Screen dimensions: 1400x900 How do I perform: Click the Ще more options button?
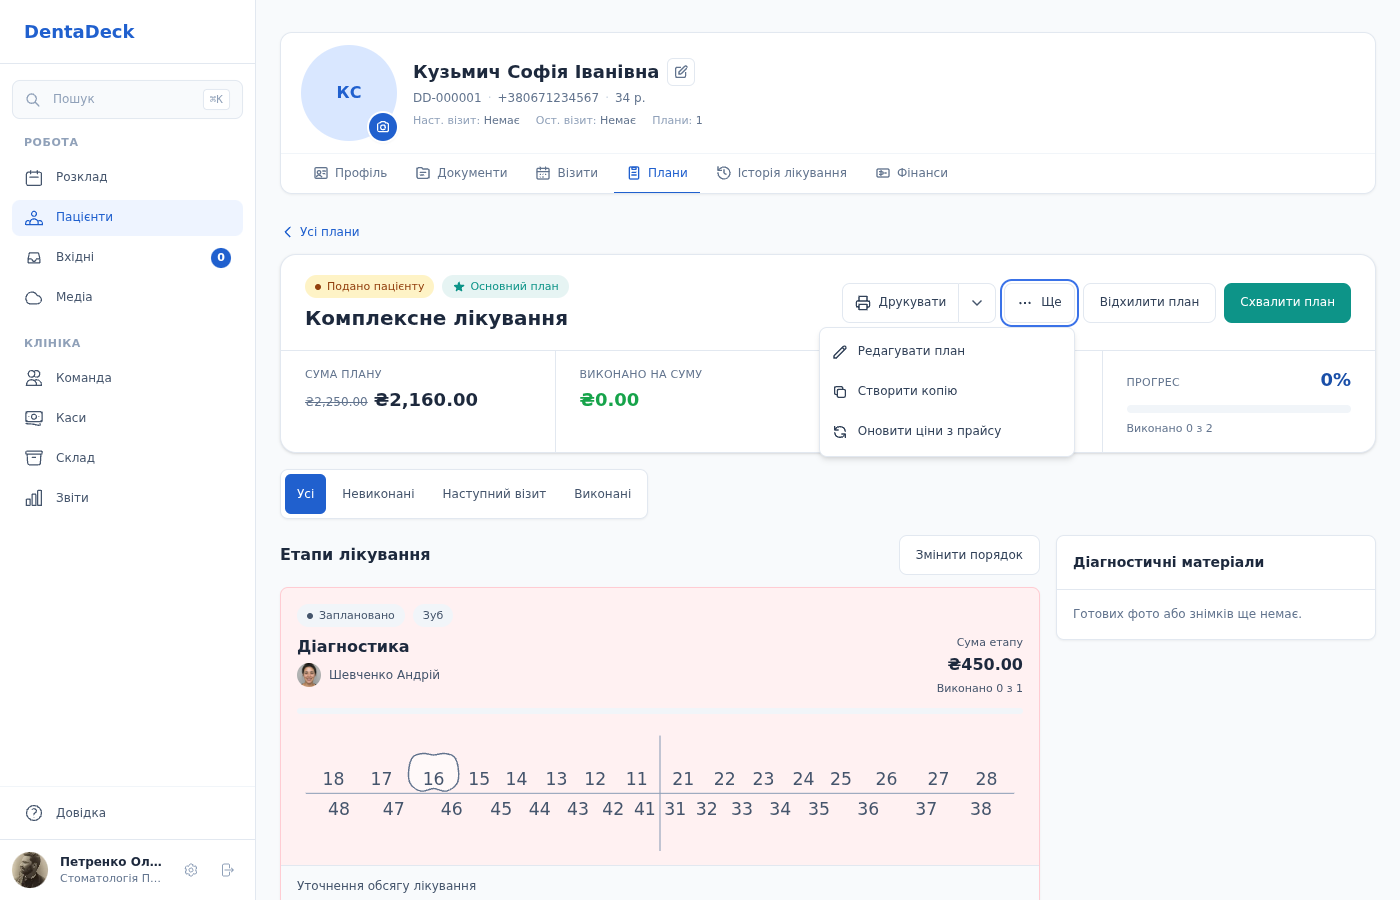(1039, 303)
